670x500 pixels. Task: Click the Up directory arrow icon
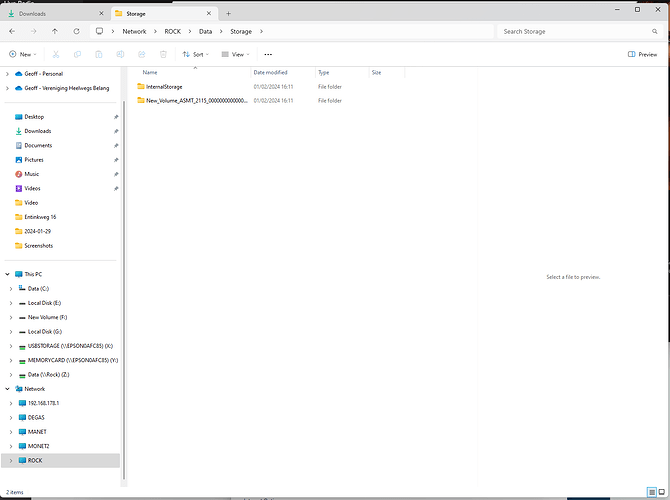pyautogui.click(x=54, y=31)
